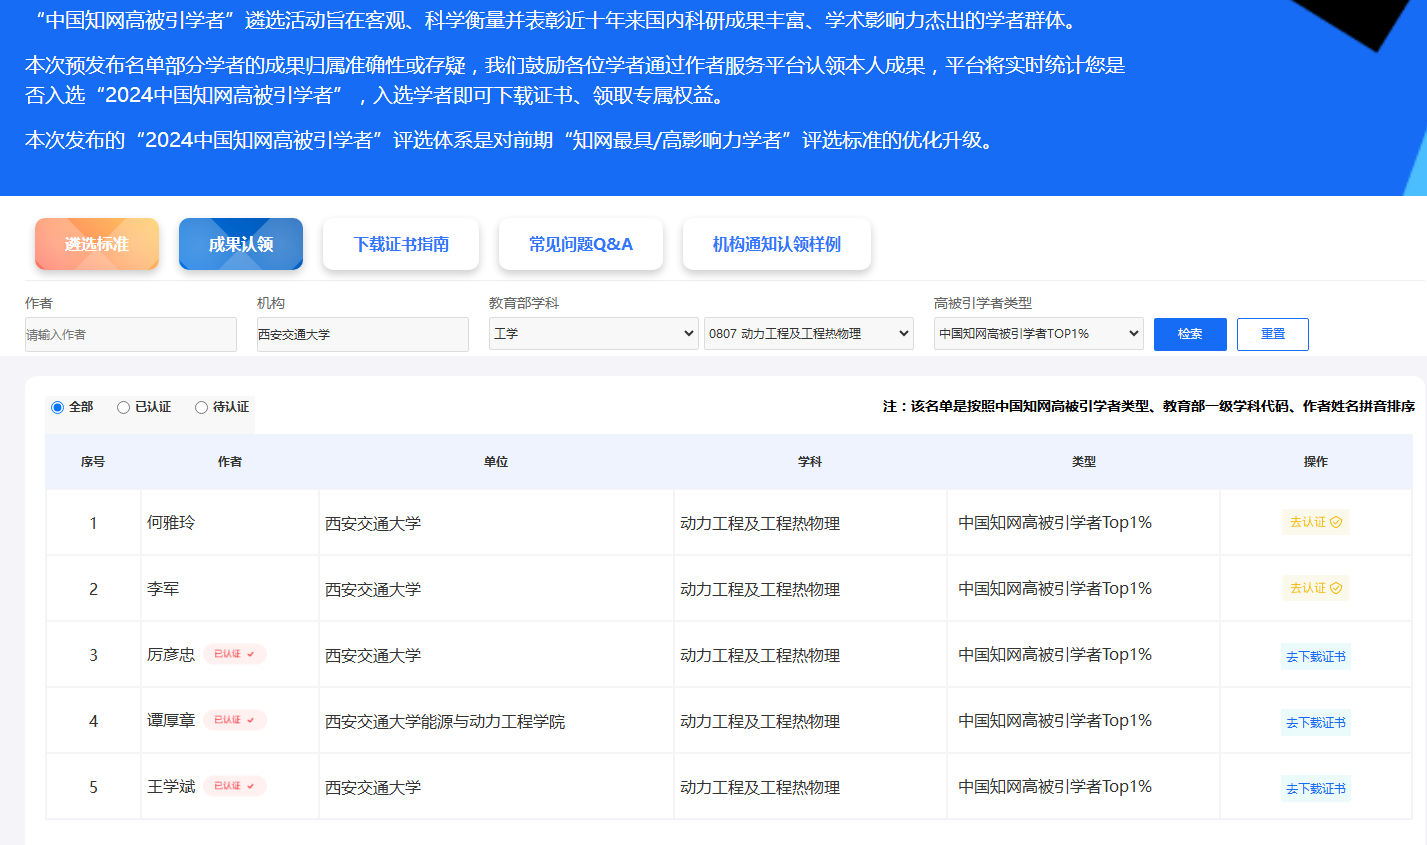
Task: Click the 去认证 badge for 李军
Action: tap(1315, 588)
